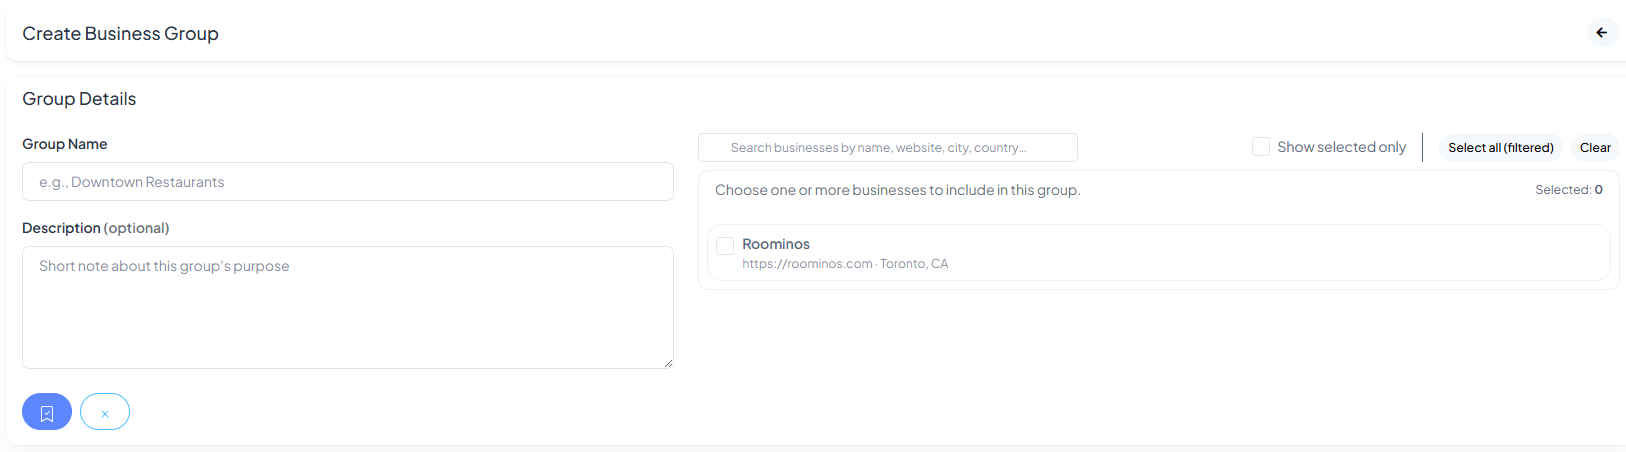Click the Show selected only label text
The height and width of the screenshot is (452, 1626).
[1341, 147]
